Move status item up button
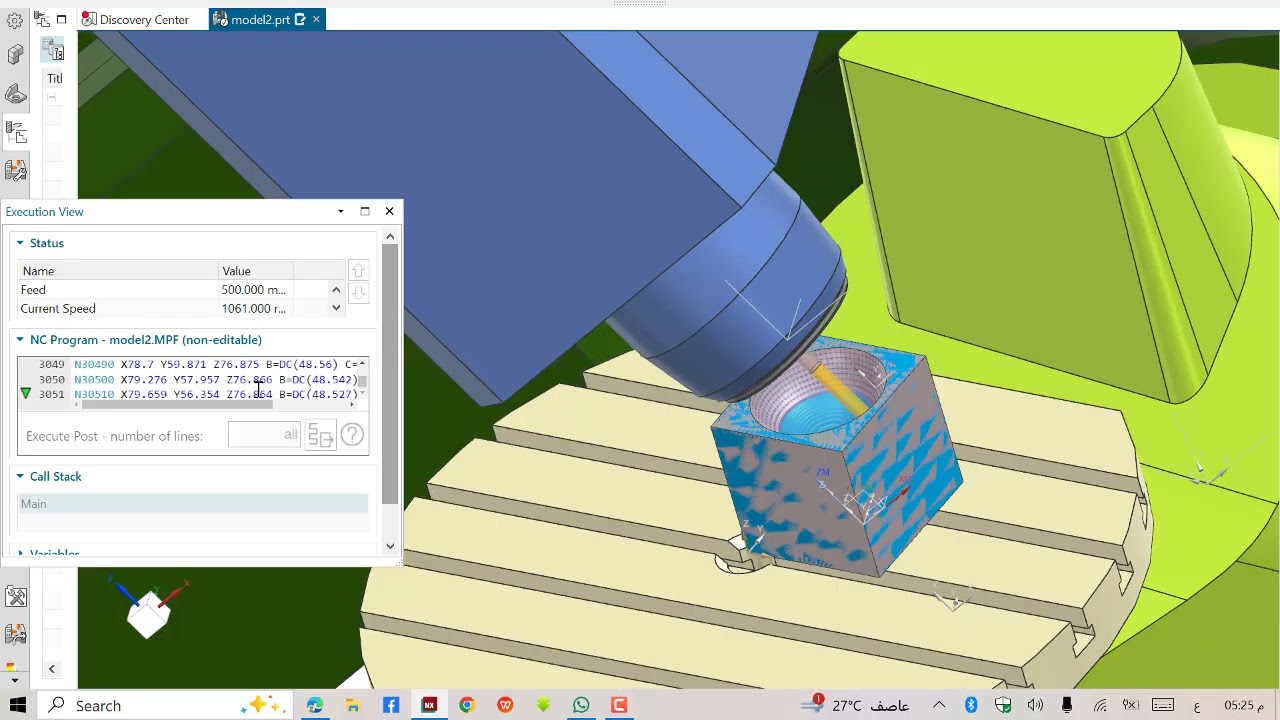Image resolution: width=1280 pixels, height=720 pixels. [x=358, y=271]
